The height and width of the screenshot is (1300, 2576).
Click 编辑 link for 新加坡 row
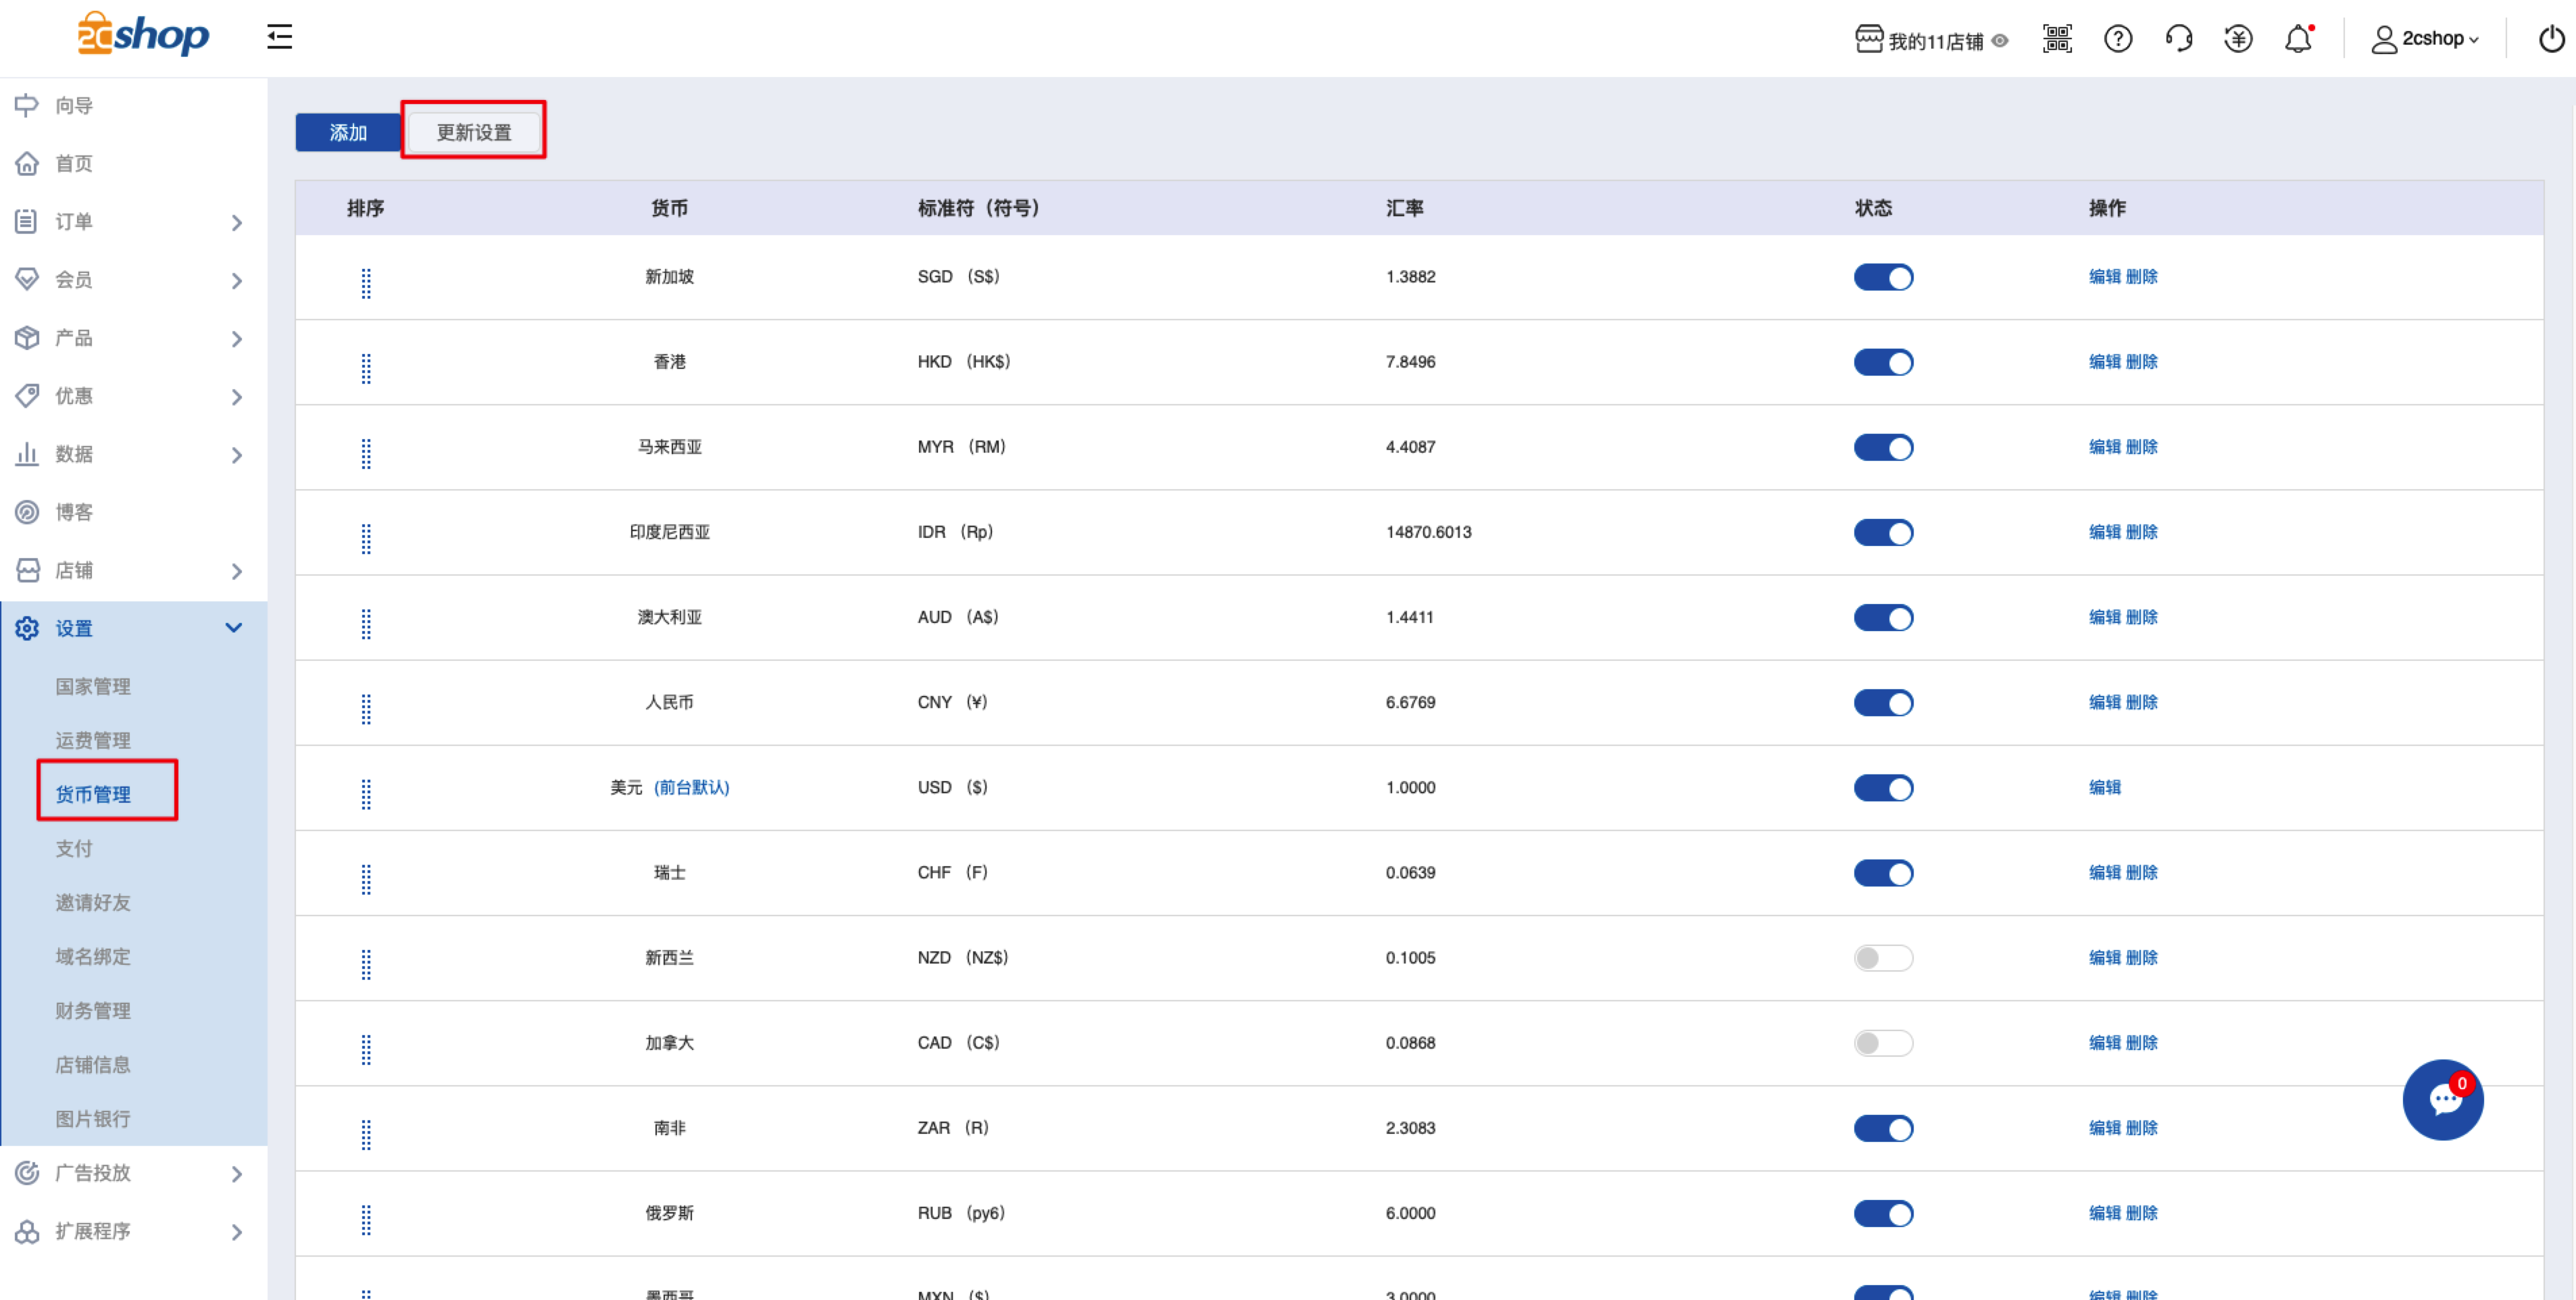pos(2104,277)
